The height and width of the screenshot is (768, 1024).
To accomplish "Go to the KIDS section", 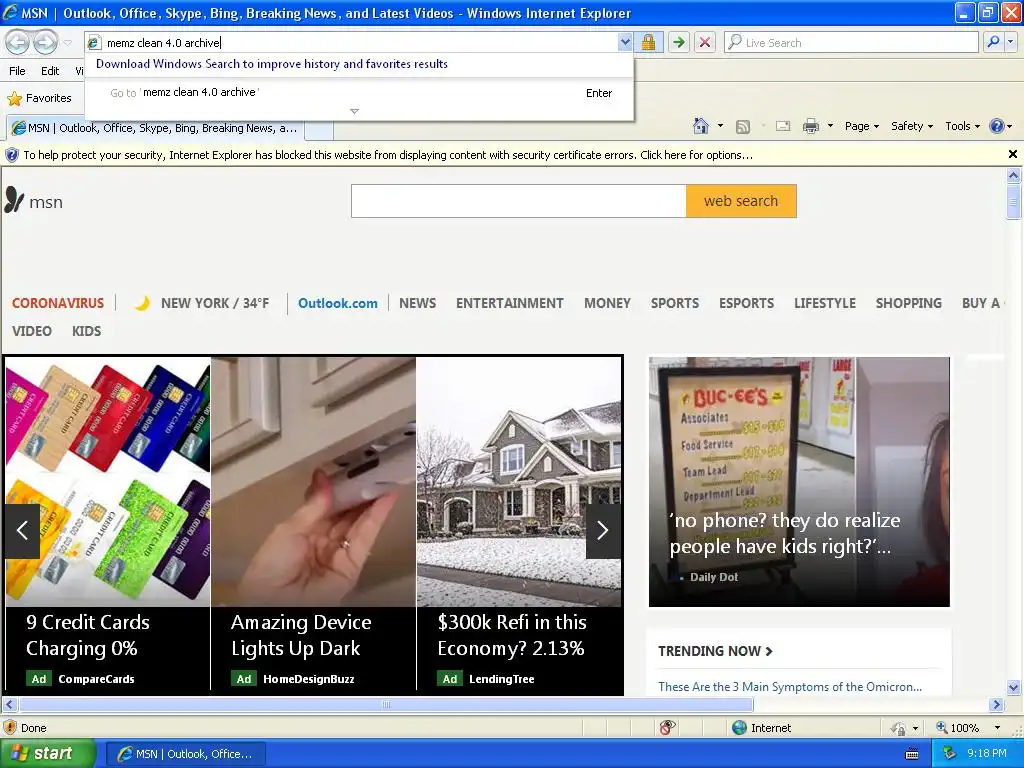I will [87, 331].
